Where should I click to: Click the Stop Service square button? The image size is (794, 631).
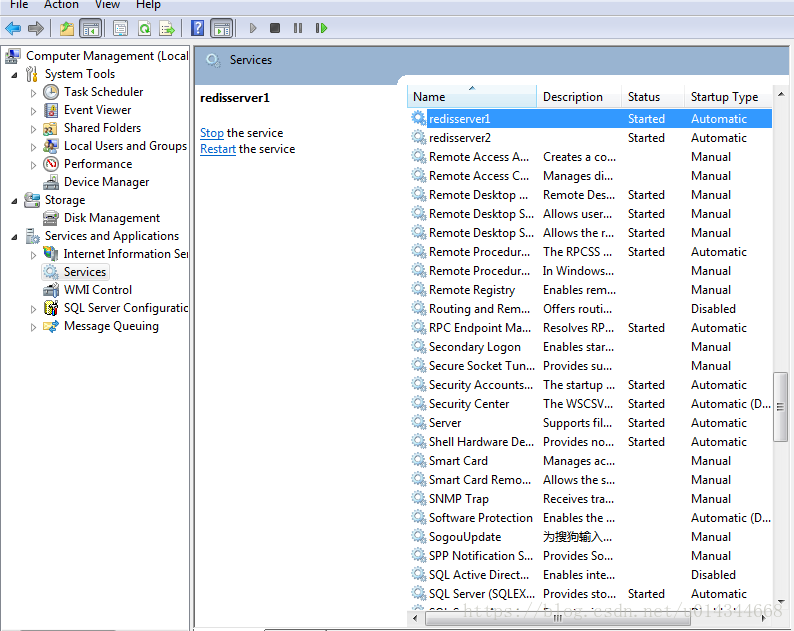275,28
